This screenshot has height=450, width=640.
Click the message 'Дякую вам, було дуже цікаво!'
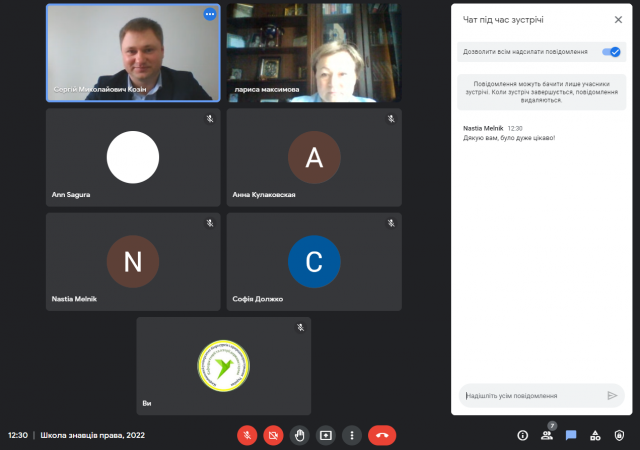click(509, 138)
